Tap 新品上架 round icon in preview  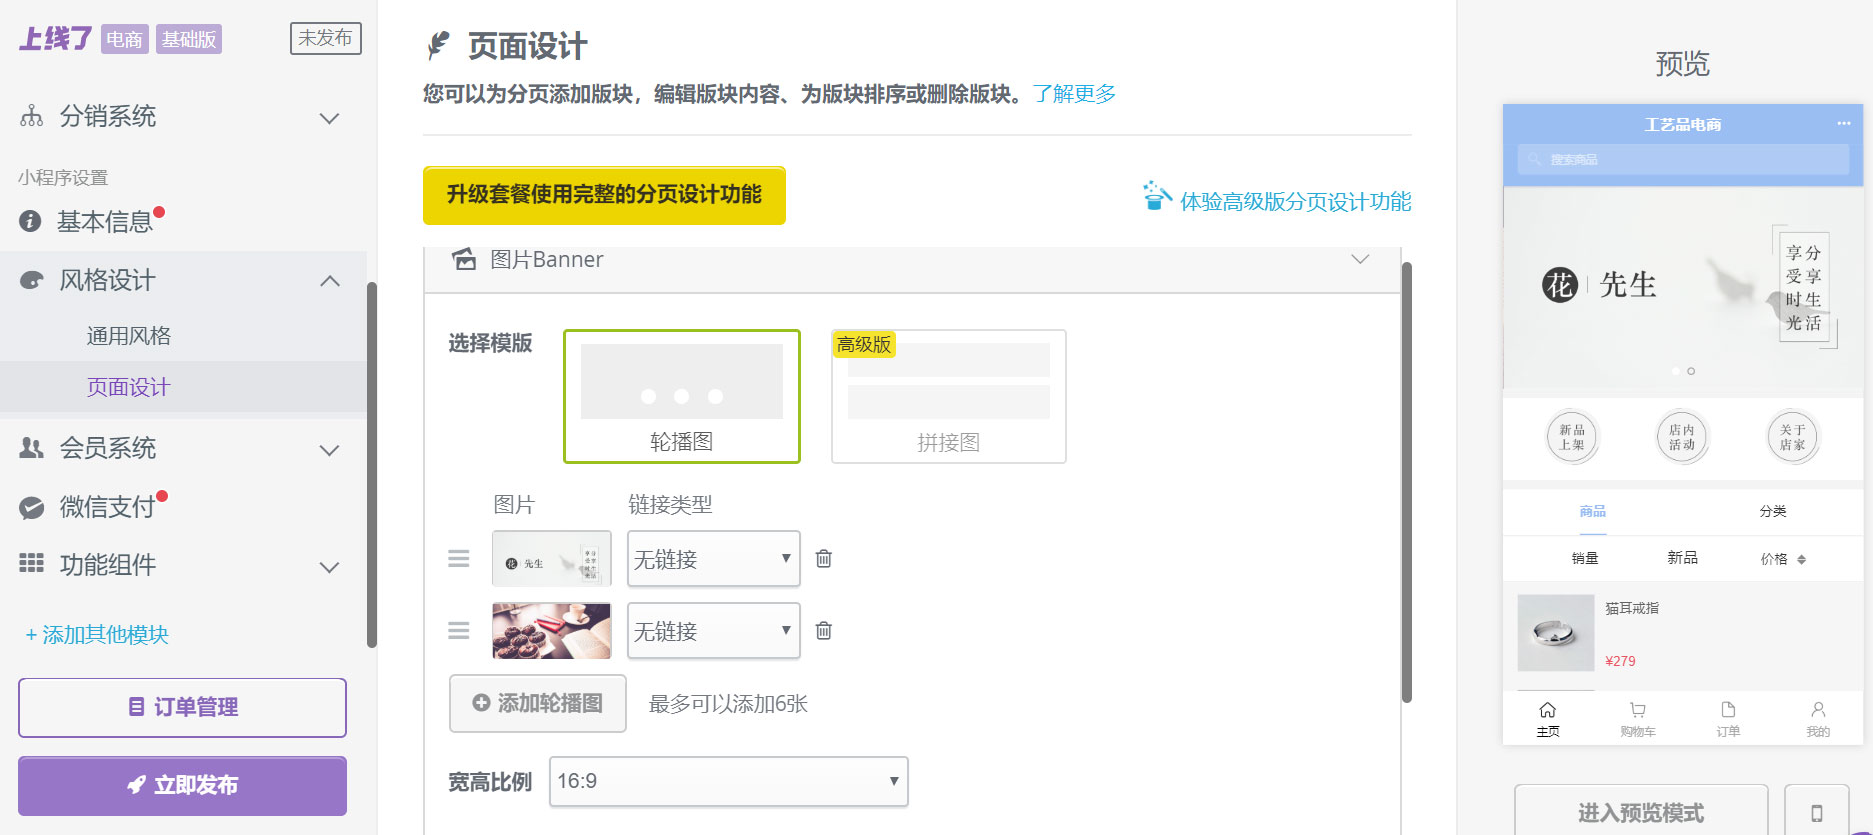coord(1572,437)
